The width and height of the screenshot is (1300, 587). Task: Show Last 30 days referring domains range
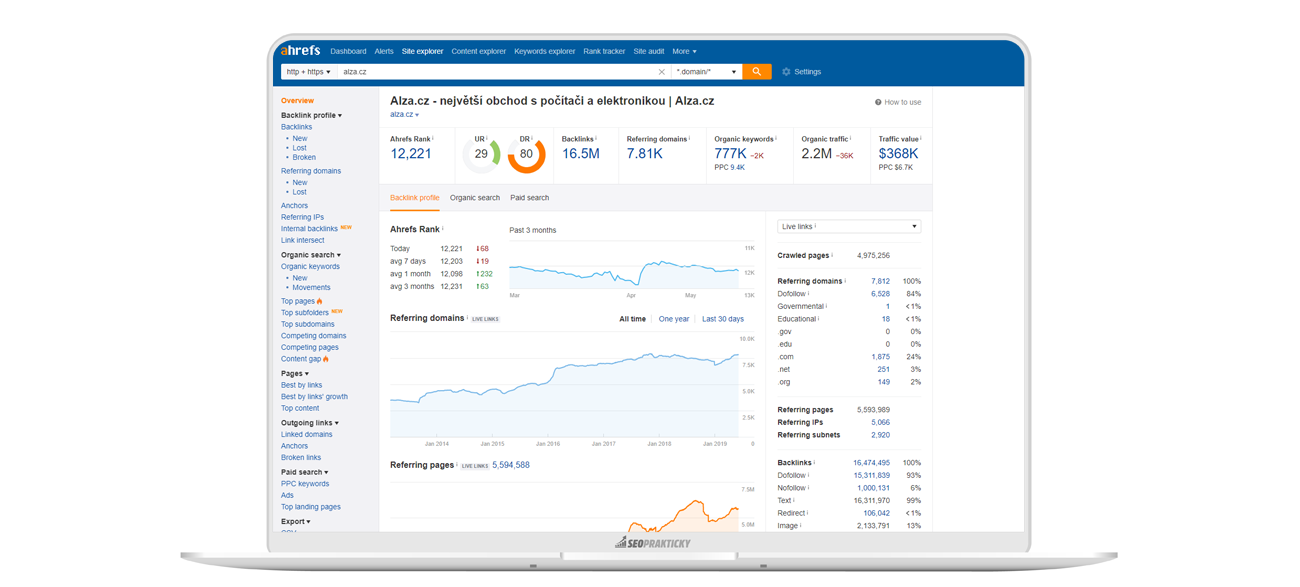pyautogui.click(x=723, y=319)
